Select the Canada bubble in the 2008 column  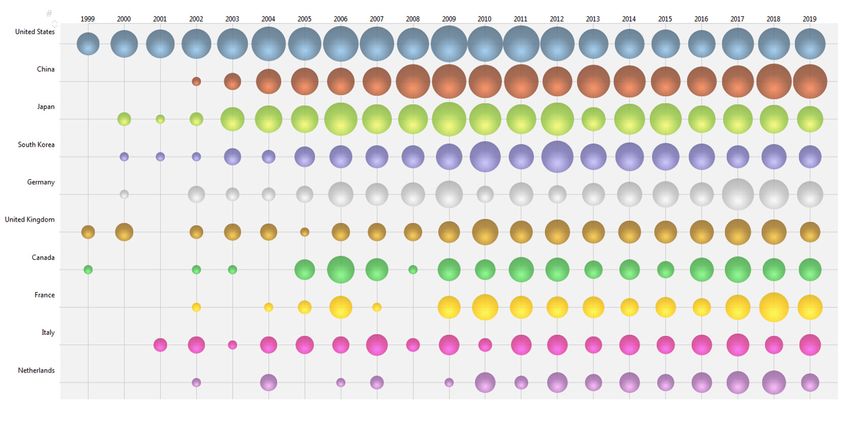coord(413,270)
